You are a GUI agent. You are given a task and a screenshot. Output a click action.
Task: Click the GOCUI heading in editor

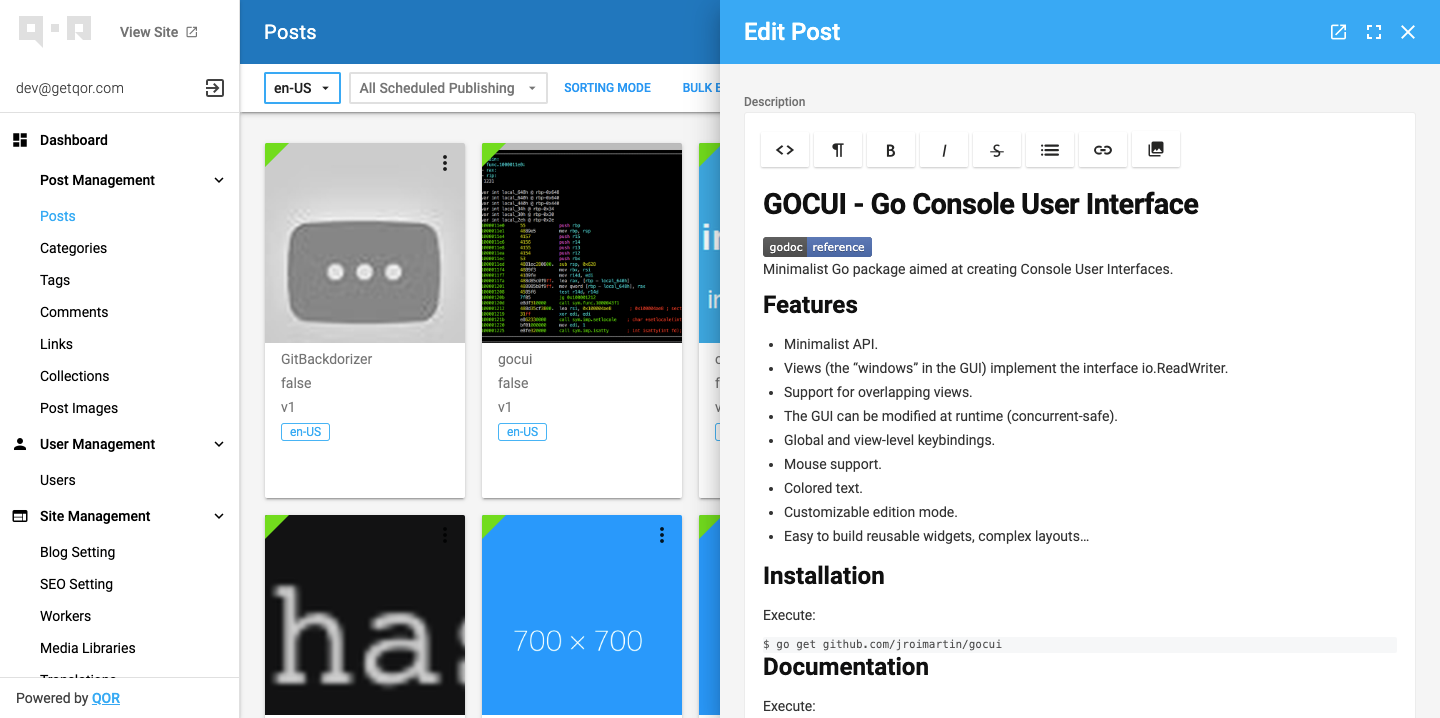(x=981, y=204)
